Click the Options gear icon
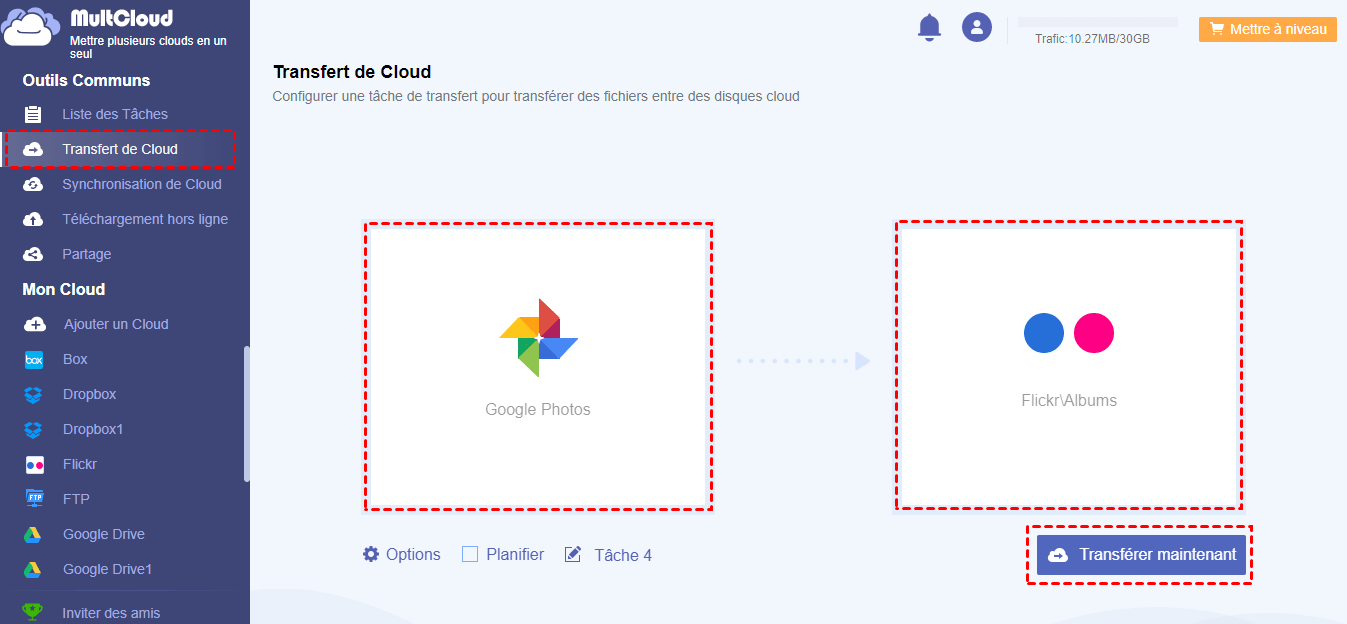The image size is (1347, 624). click(371, 554)
